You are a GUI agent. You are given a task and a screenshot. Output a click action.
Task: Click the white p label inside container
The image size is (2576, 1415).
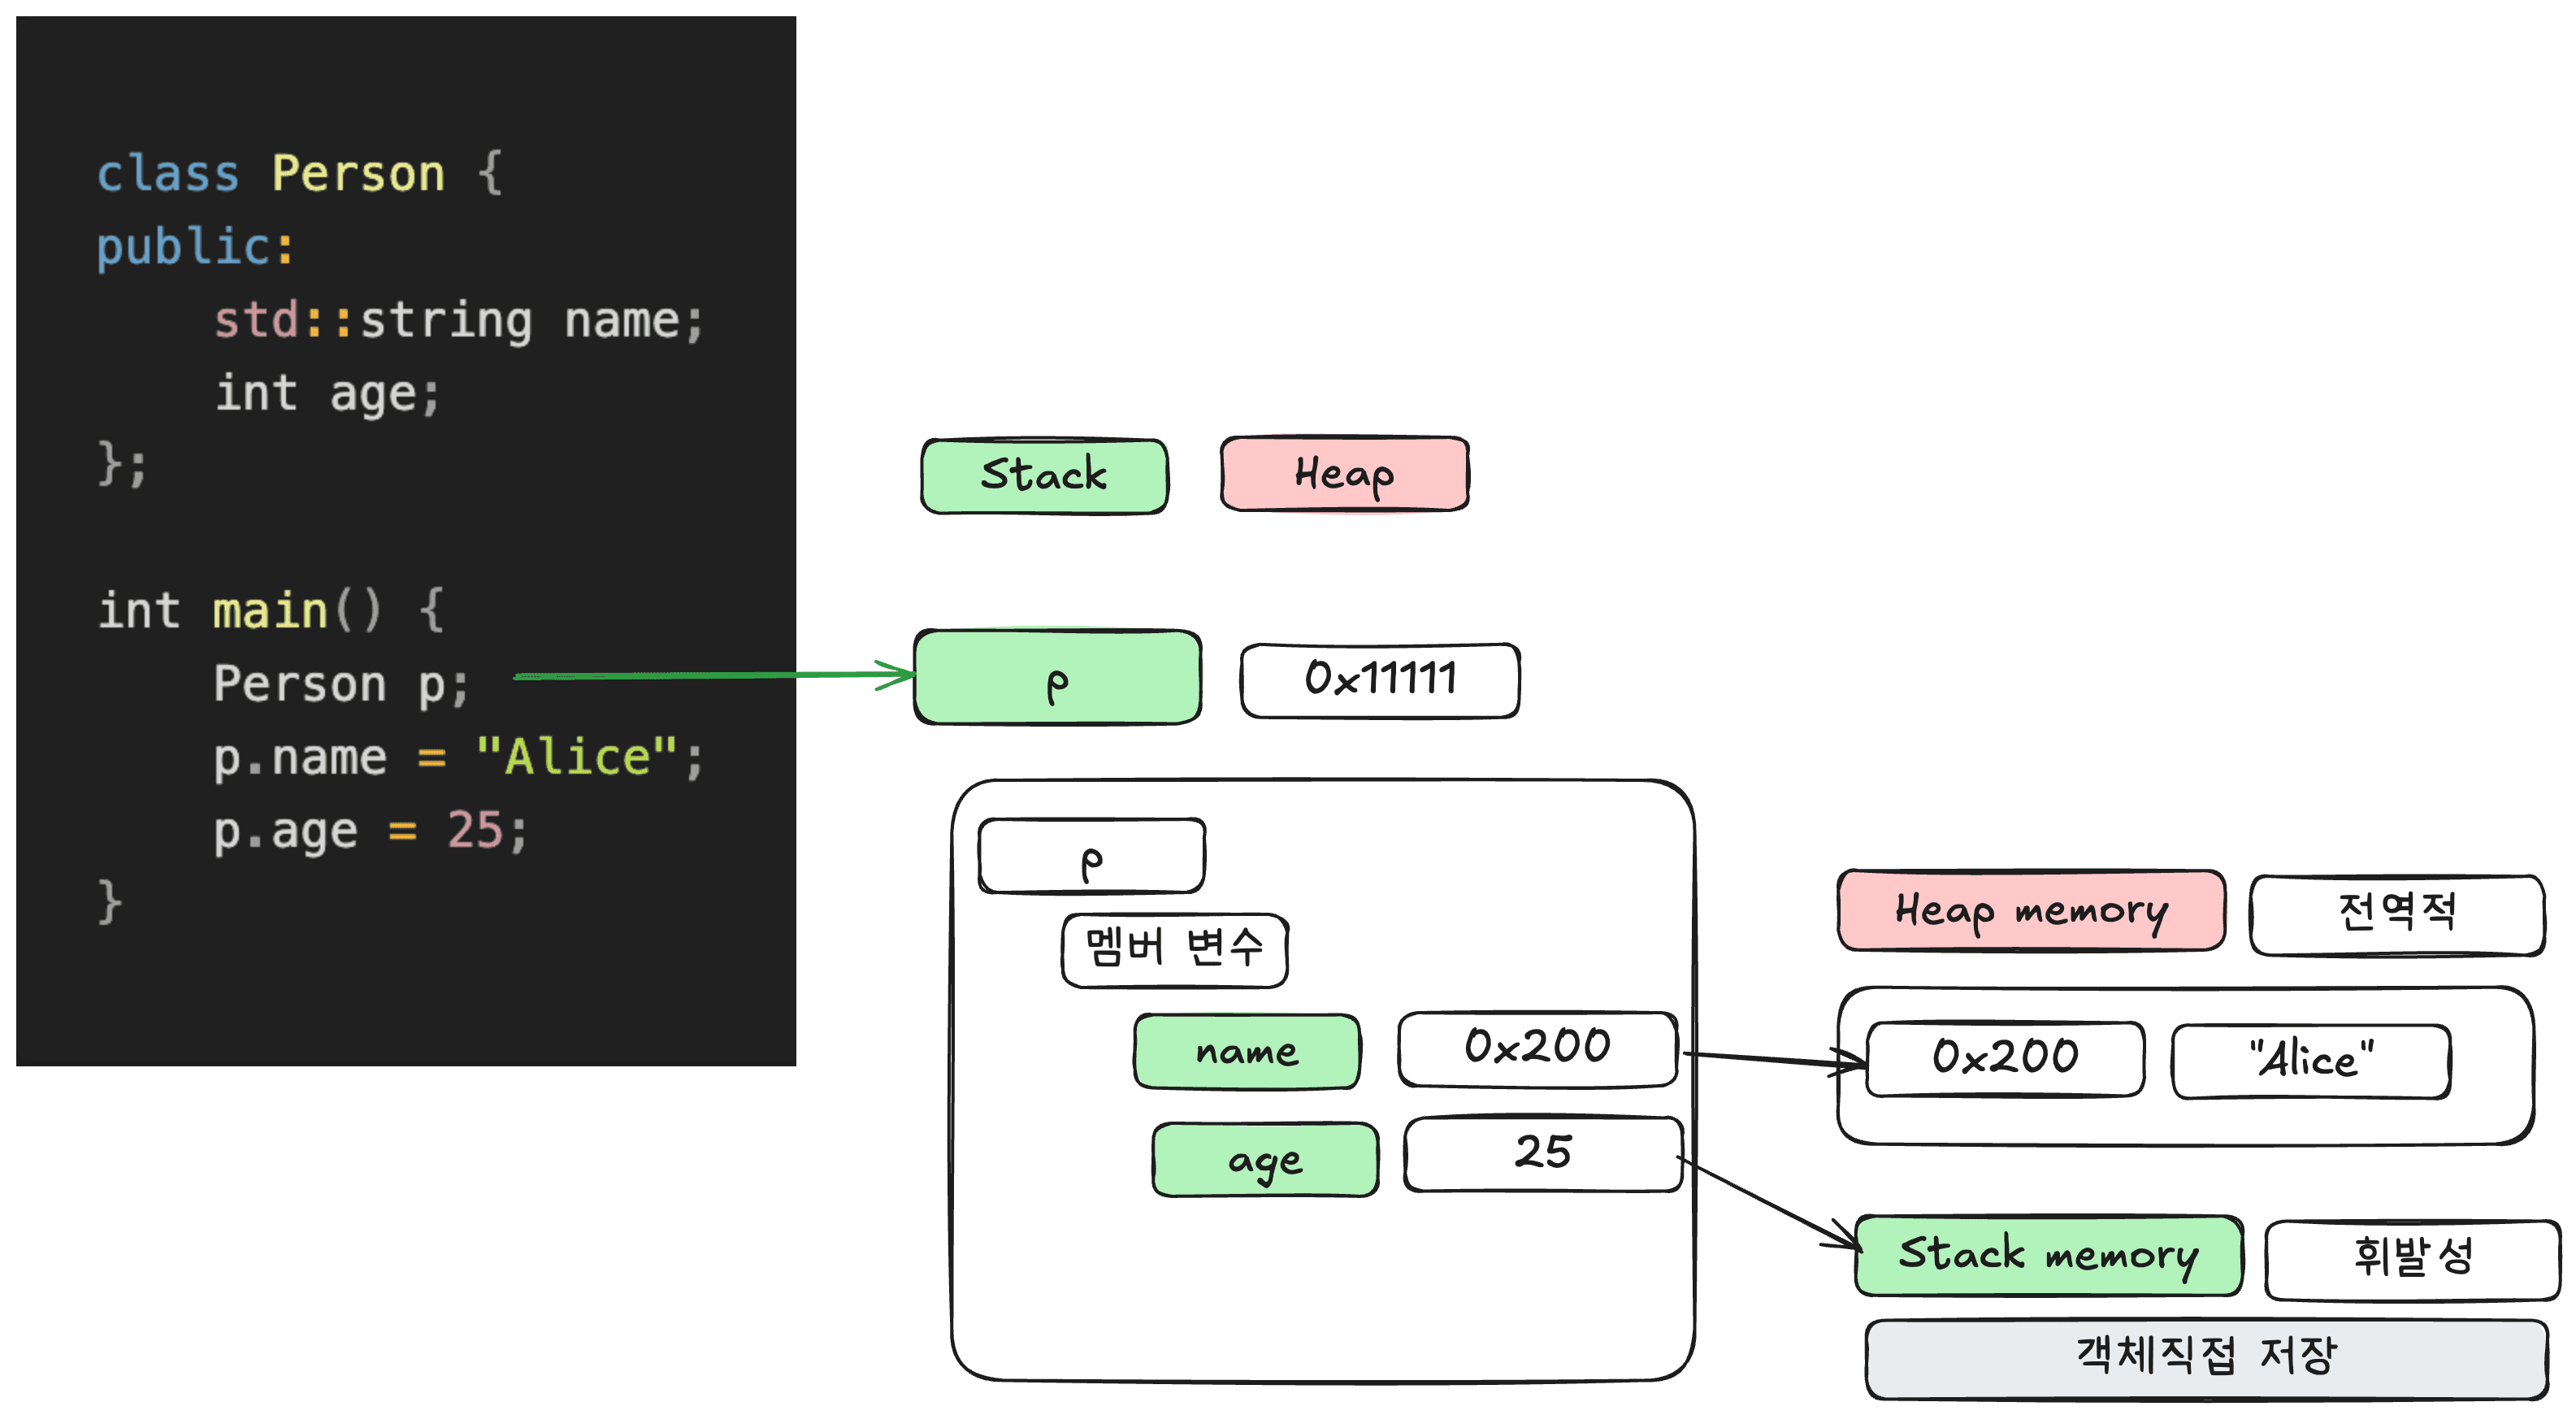[x=1092, y=856]
